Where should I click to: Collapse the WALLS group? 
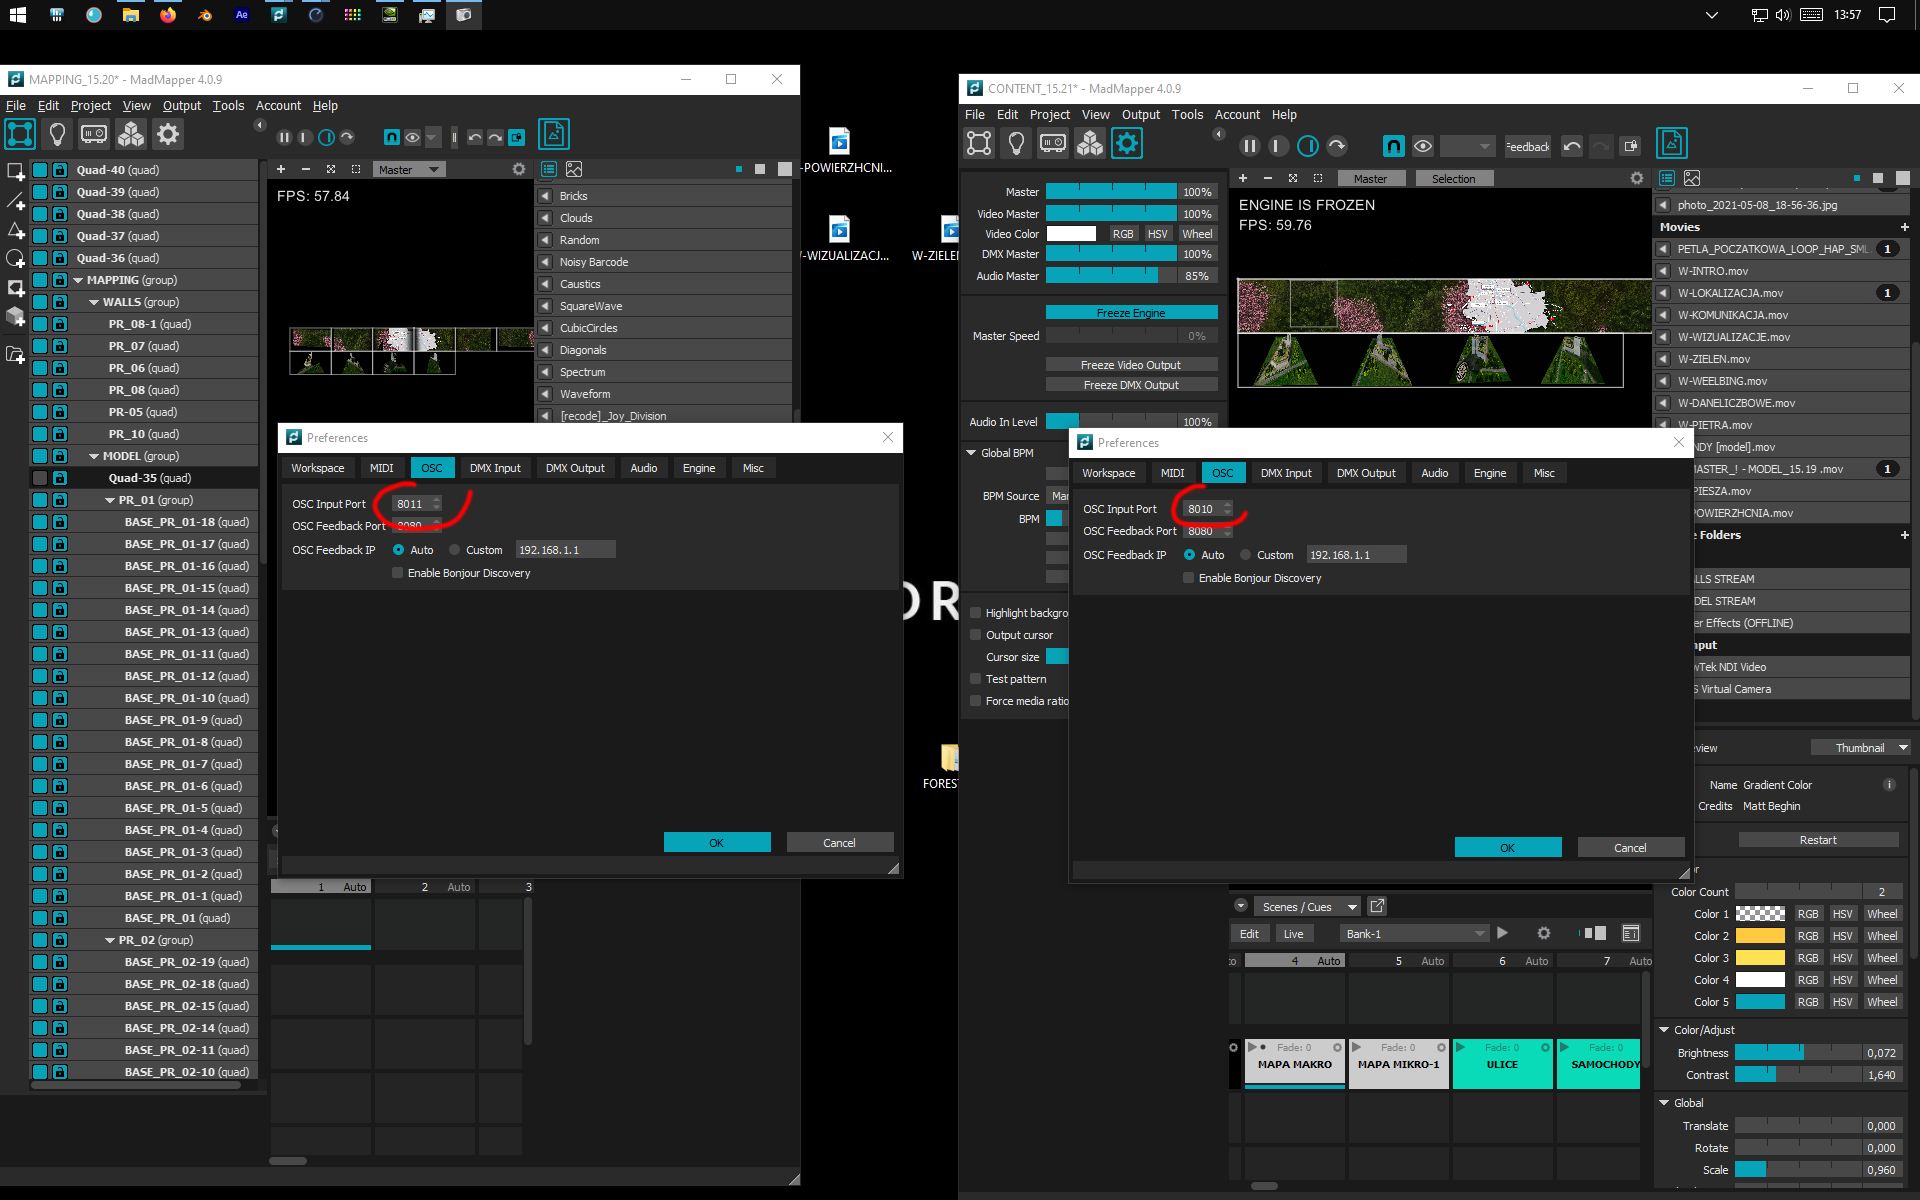[x=94, y=302]
